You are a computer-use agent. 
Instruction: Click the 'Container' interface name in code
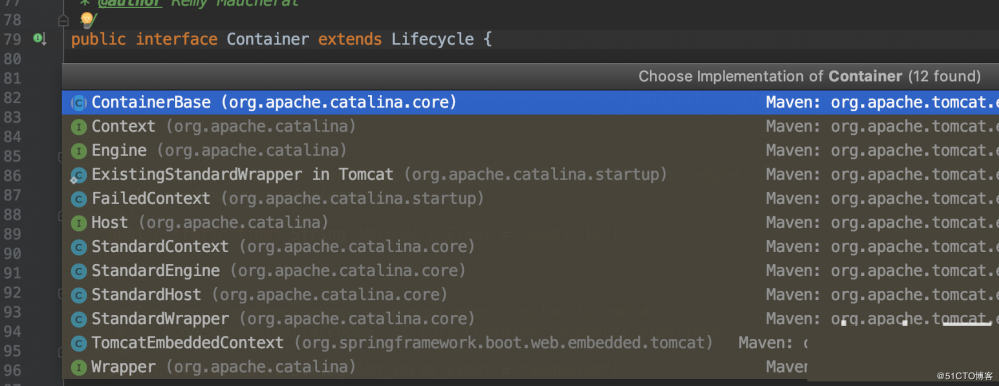click(268, 39)
